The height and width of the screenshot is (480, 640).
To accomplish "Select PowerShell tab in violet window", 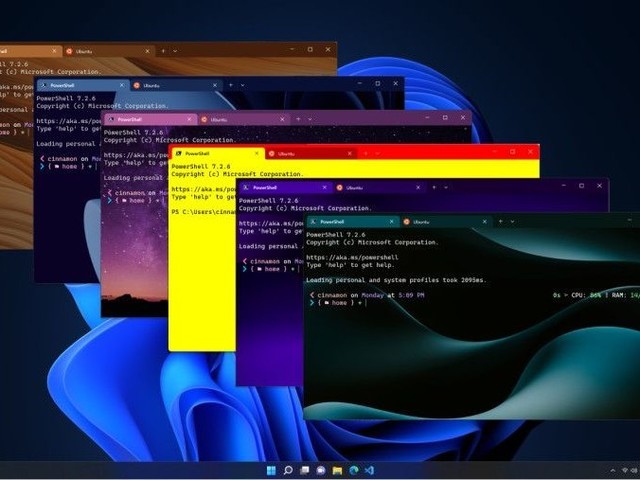I will click(x=284, y=187).
